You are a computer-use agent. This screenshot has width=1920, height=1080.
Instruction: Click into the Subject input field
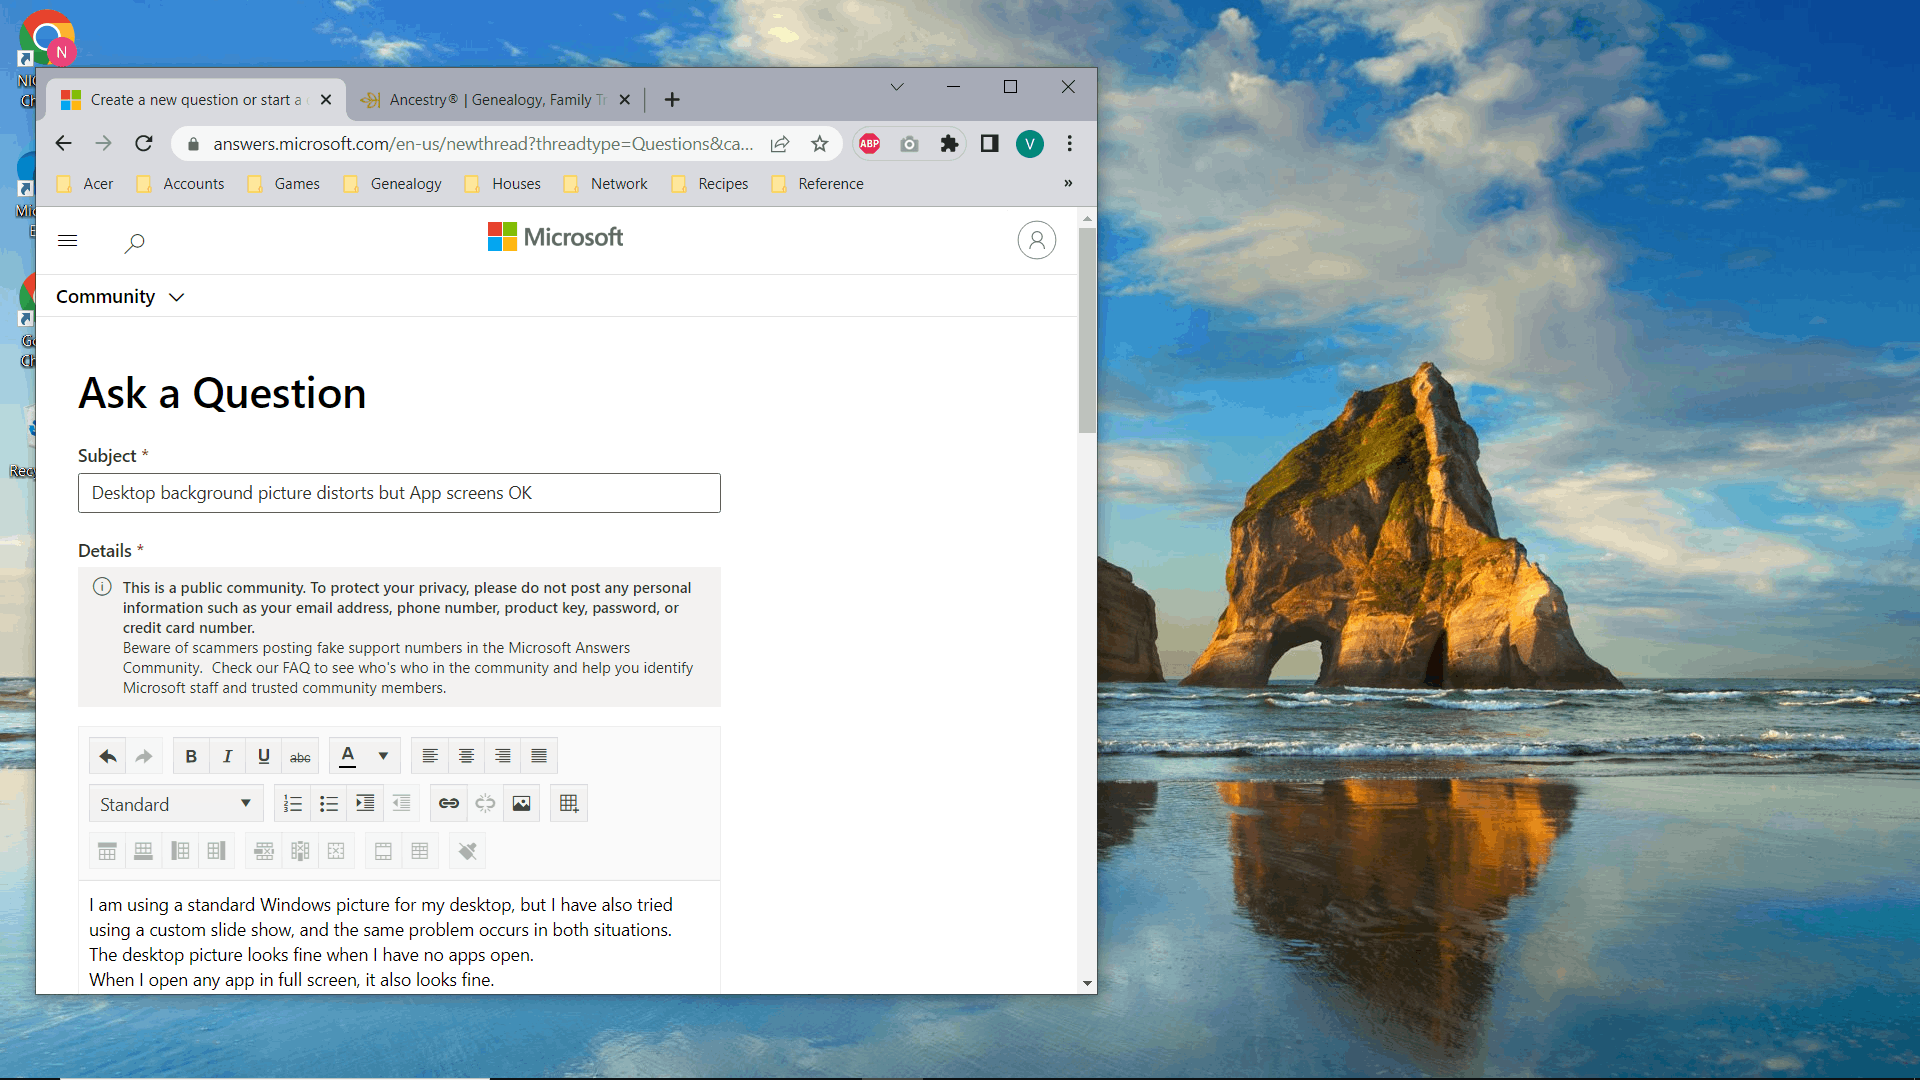399,493
